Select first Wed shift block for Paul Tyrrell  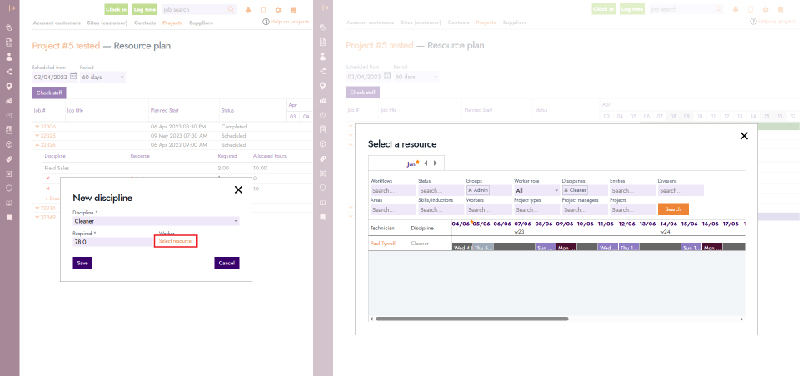tap(462, 247)
